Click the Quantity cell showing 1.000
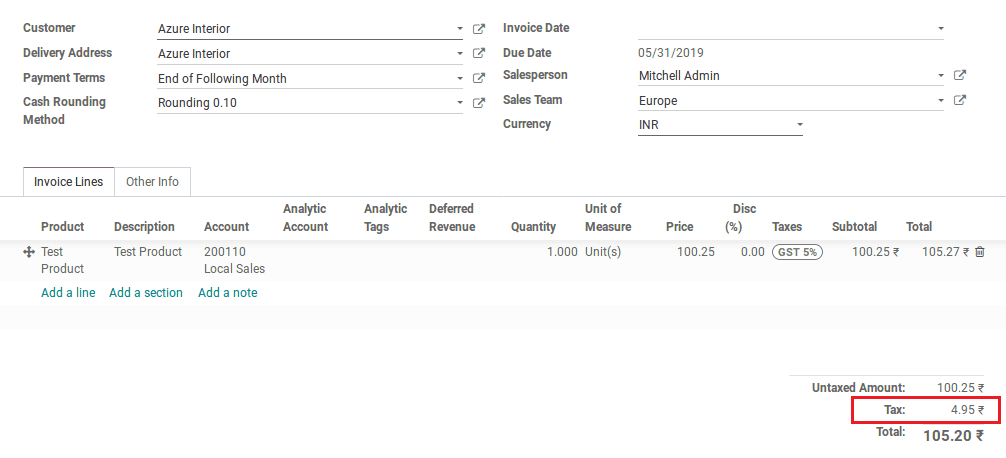The height and width of the screenshot is (458, 1006). point(561,252)
